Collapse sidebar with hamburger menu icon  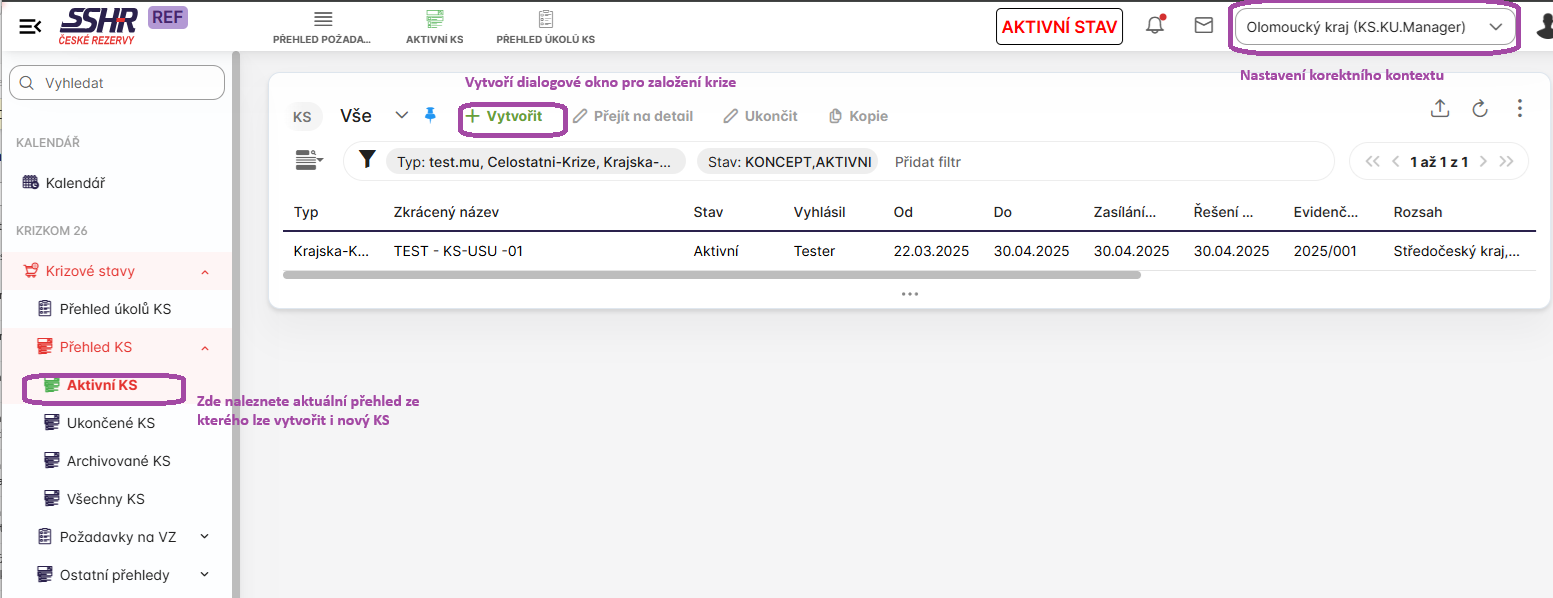[30, 27]
